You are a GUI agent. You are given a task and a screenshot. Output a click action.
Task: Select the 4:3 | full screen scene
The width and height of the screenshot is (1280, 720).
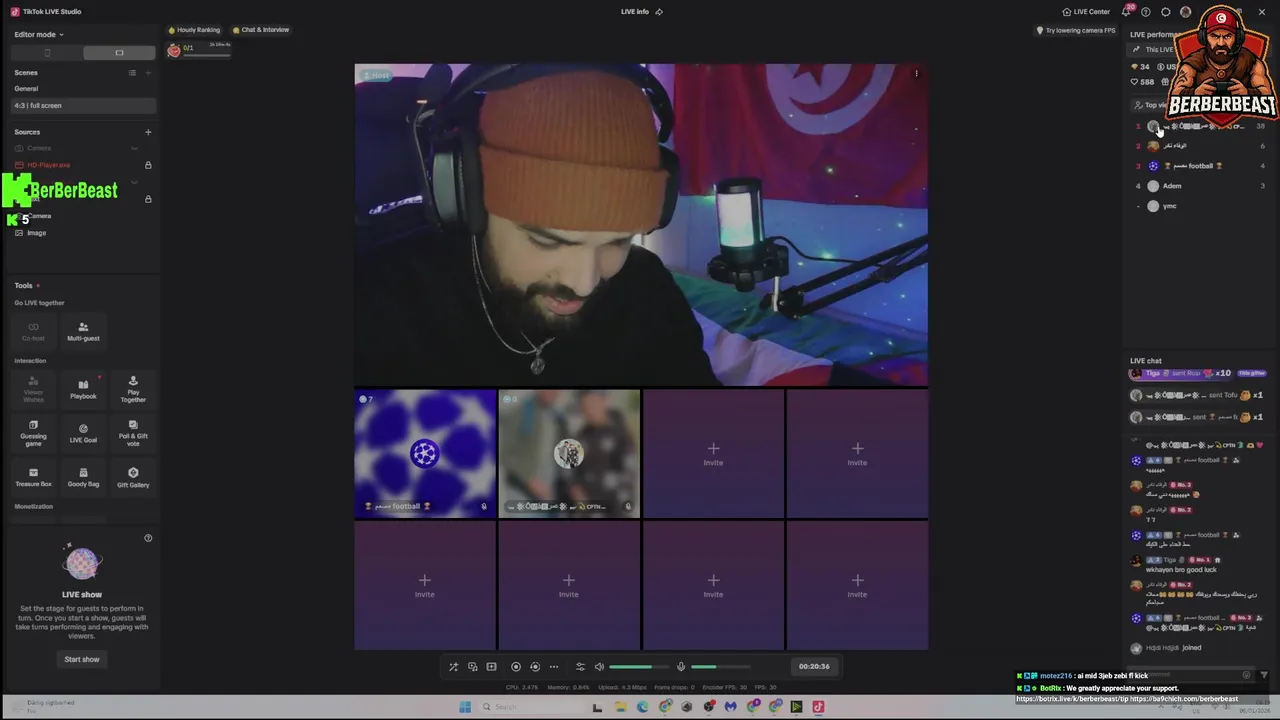point(84,105)
